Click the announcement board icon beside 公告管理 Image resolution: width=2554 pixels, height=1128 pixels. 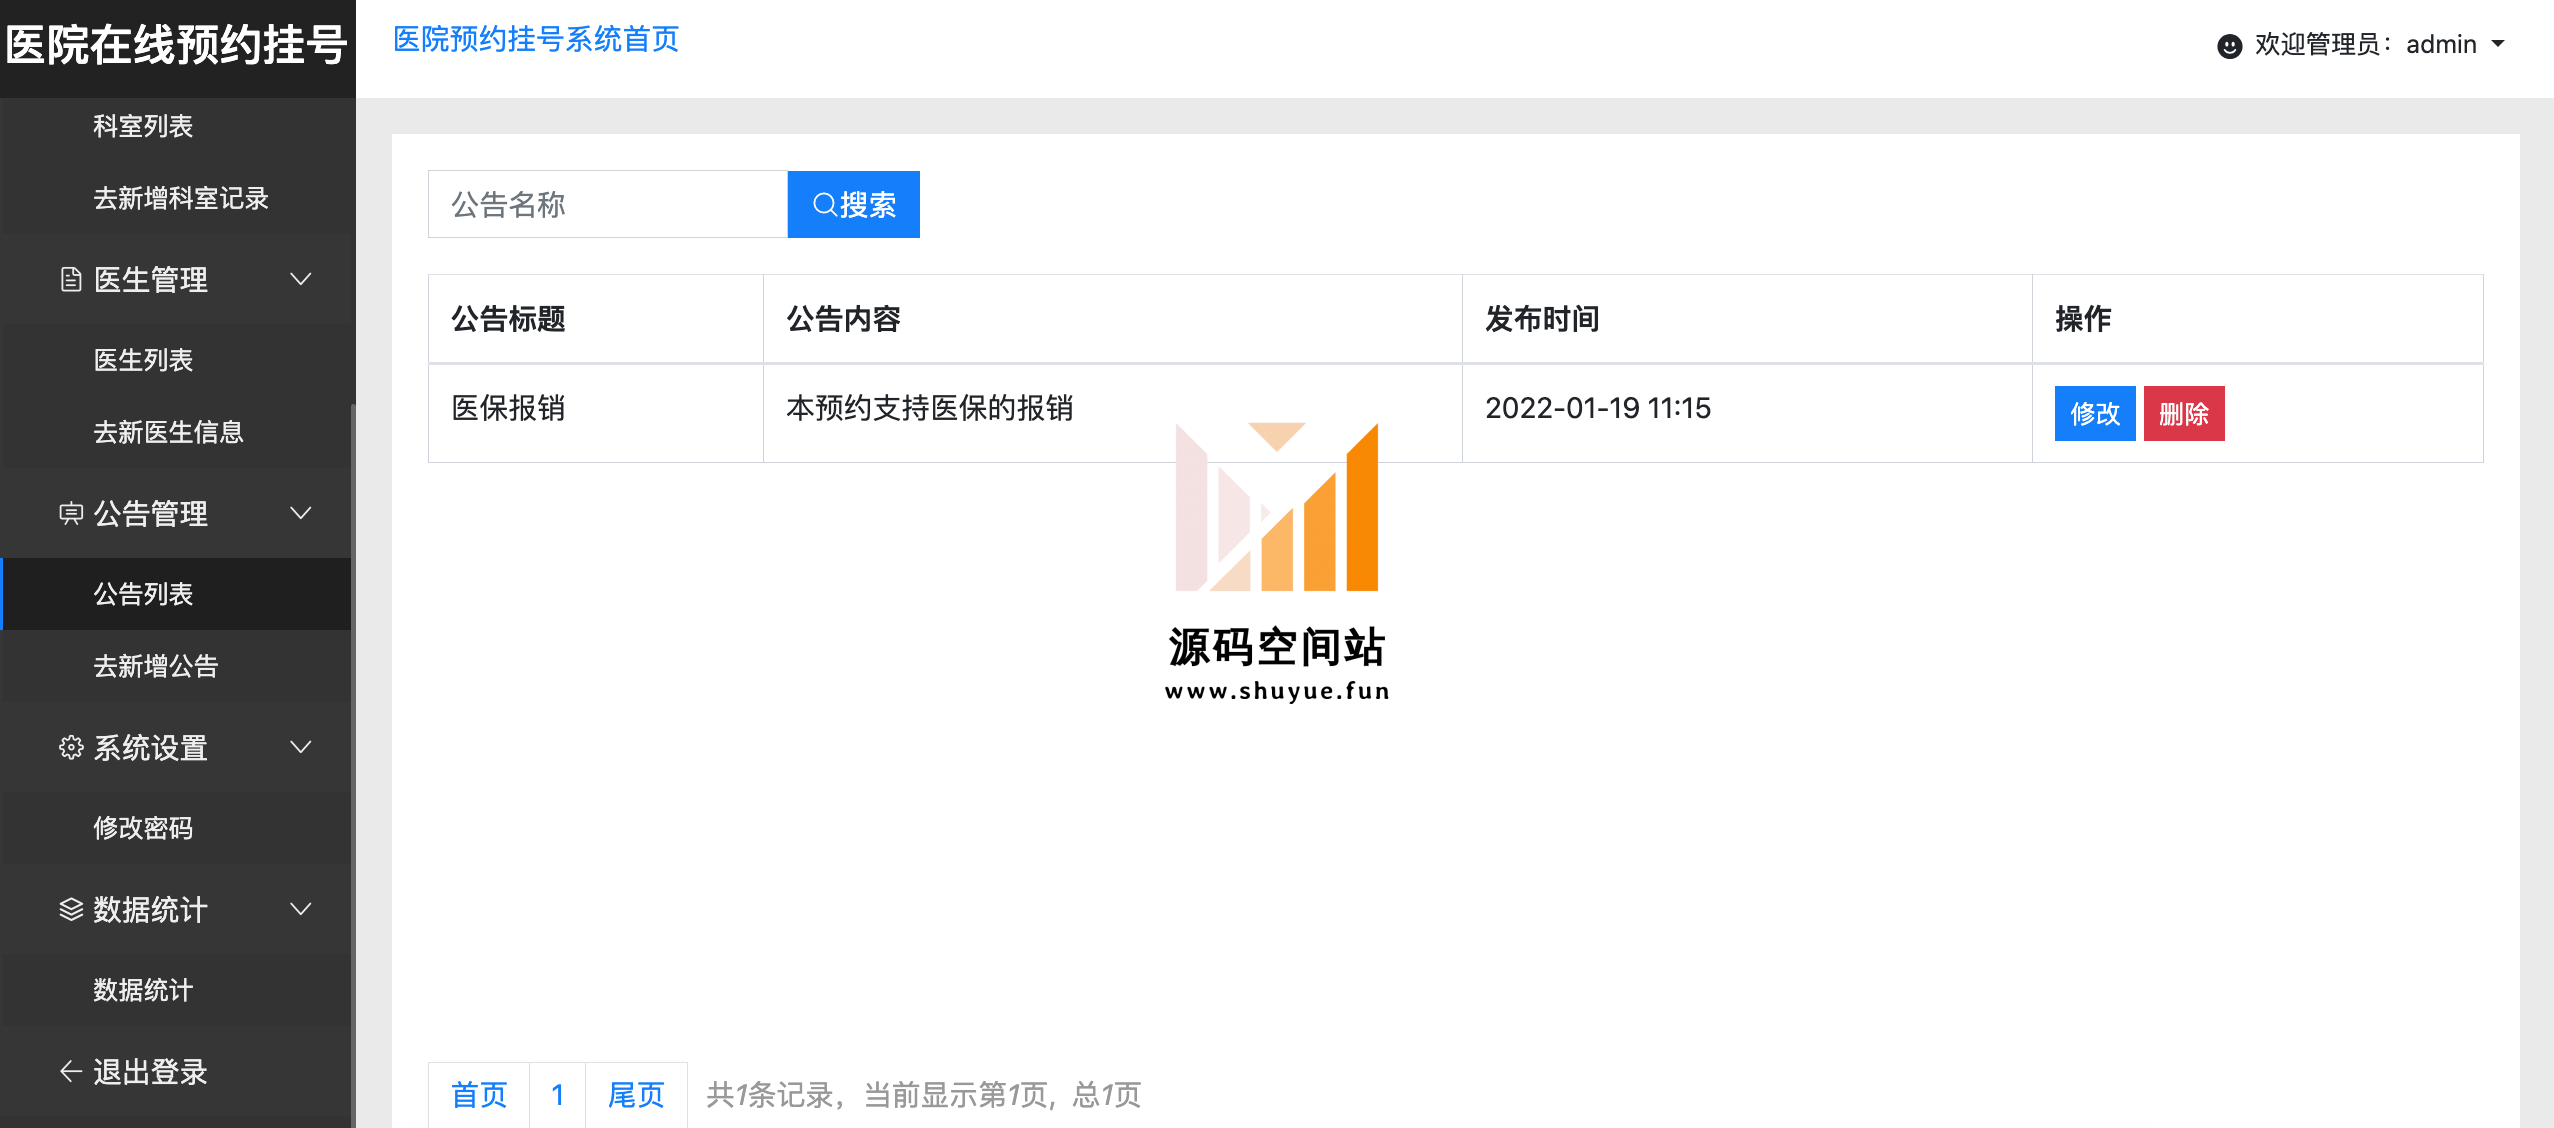[x=70, y=513]
